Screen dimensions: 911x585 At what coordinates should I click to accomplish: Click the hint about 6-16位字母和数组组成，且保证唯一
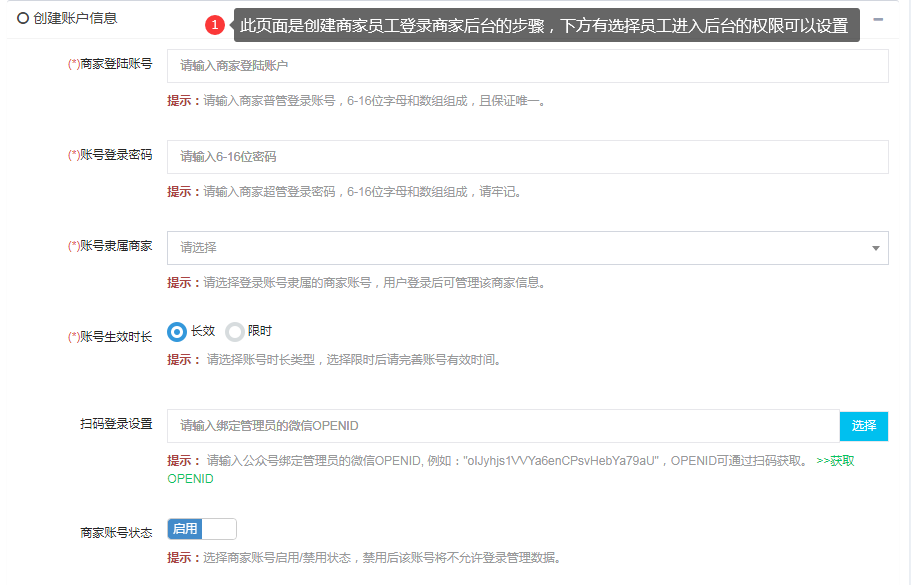(357, 101)
